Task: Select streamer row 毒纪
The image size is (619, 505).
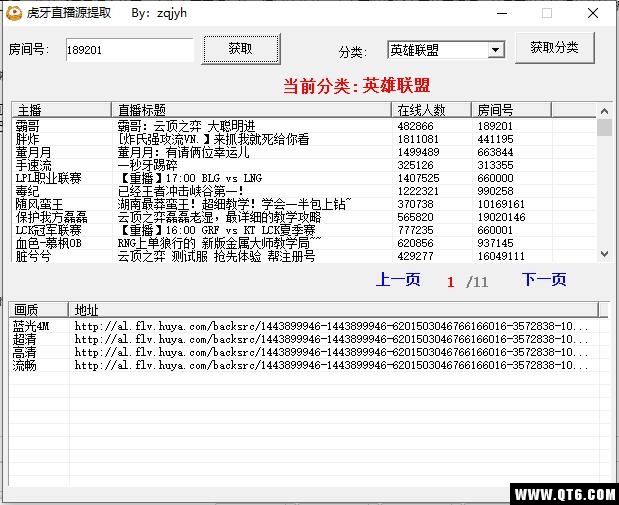Action: (x=304, y=191)
